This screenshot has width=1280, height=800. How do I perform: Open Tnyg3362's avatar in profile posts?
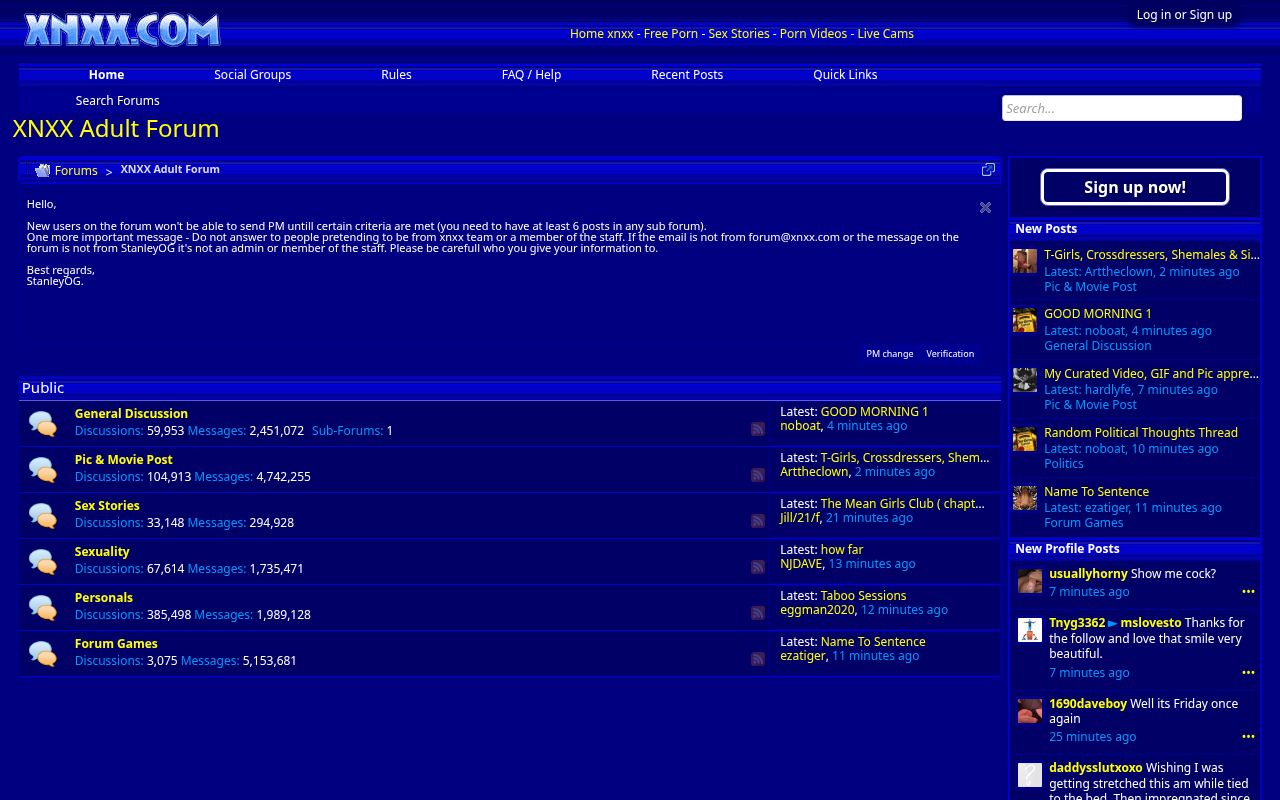coord(1030,630)
